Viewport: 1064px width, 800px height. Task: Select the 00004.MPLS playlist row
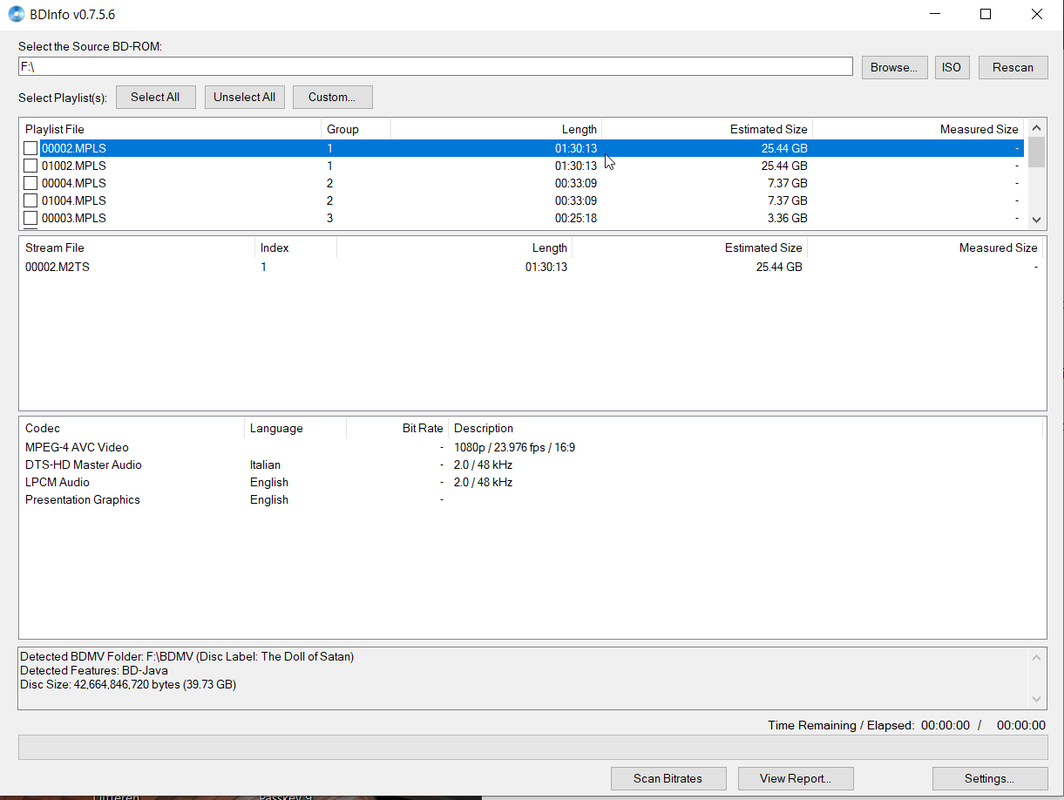(x=522, y=183)
